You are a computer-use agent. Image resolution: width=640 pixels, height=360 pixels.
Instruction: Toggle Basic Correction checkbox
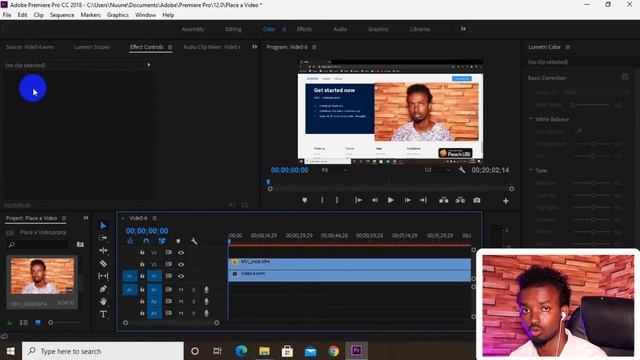[625, 77]
